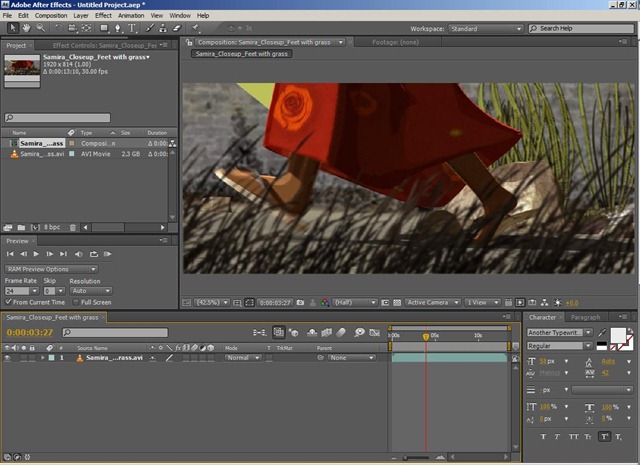Jump to last frame in Preview

click(63, 254)
